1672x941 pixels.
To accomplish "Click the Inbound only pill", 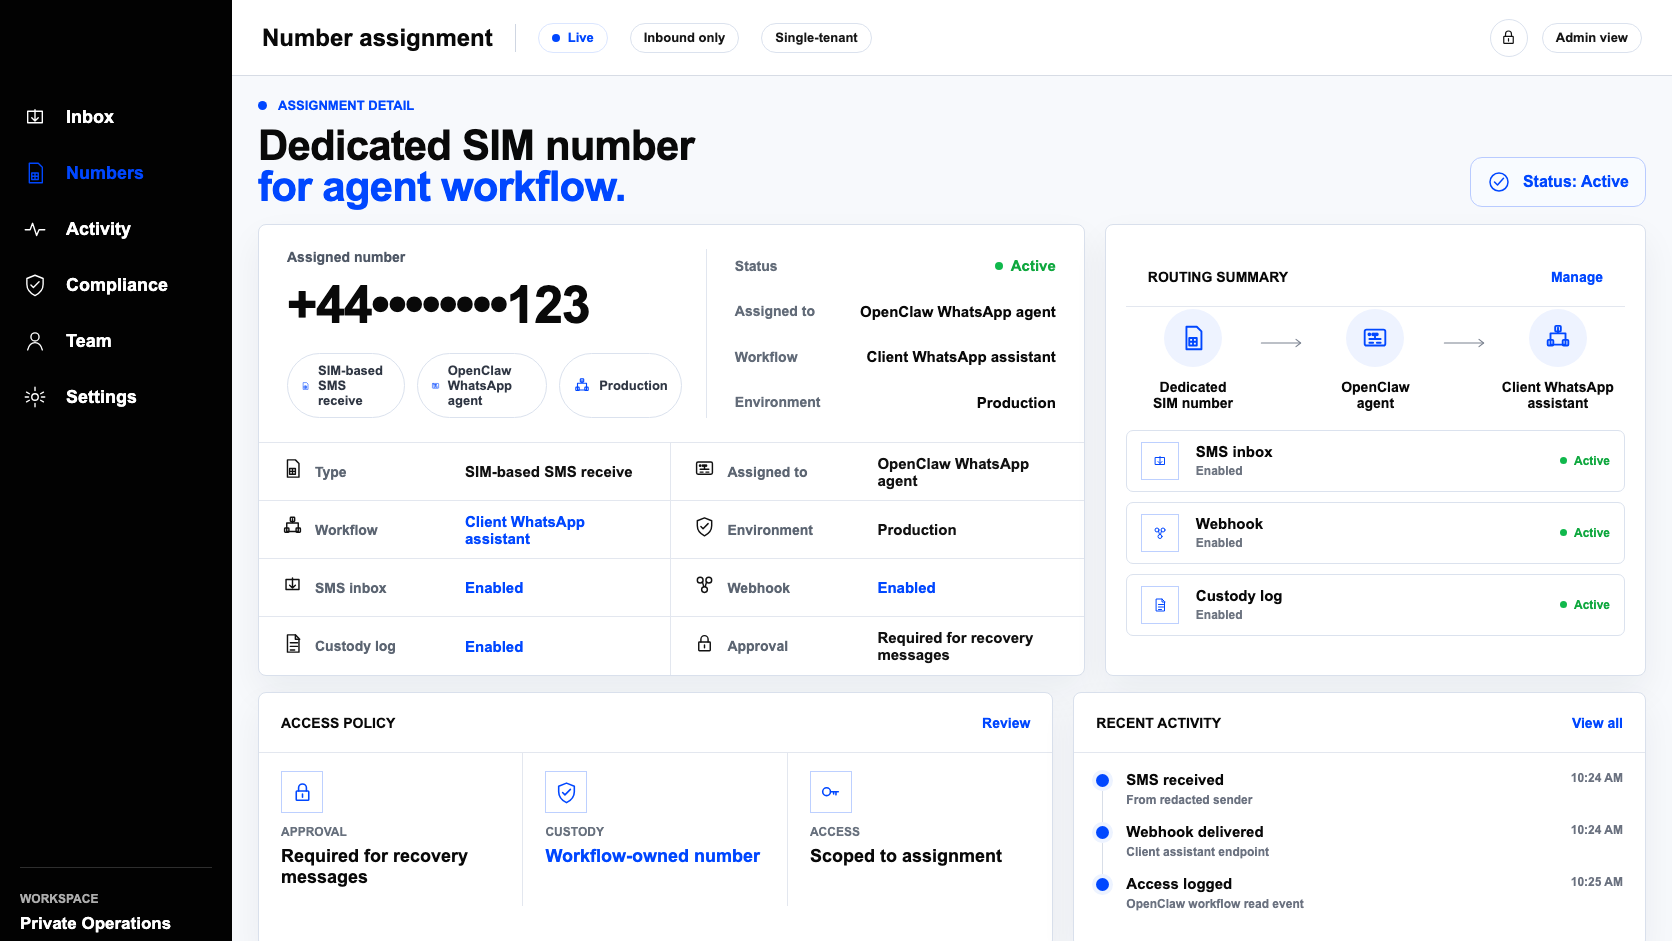I will (684, 38).
